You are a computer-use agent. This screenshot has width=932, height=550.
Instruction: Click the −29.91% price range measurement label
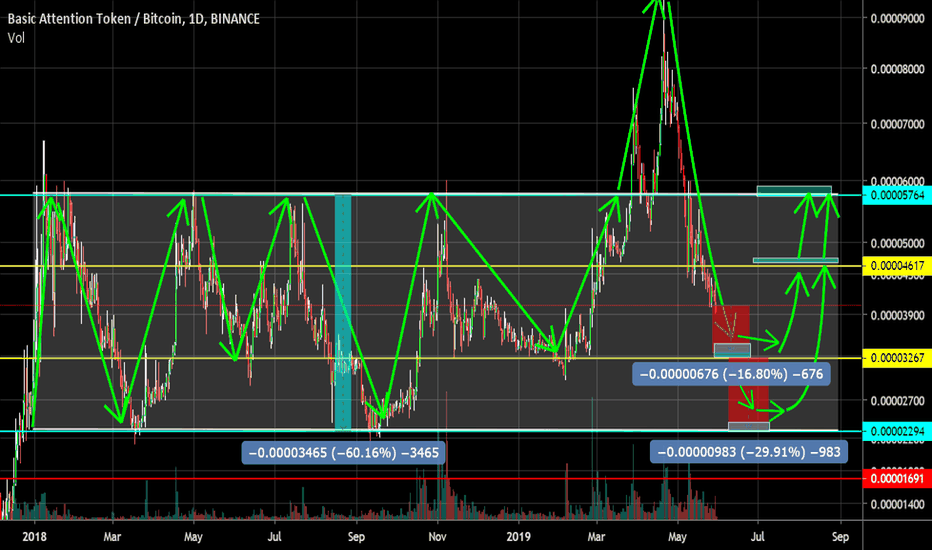pos(749,452)
